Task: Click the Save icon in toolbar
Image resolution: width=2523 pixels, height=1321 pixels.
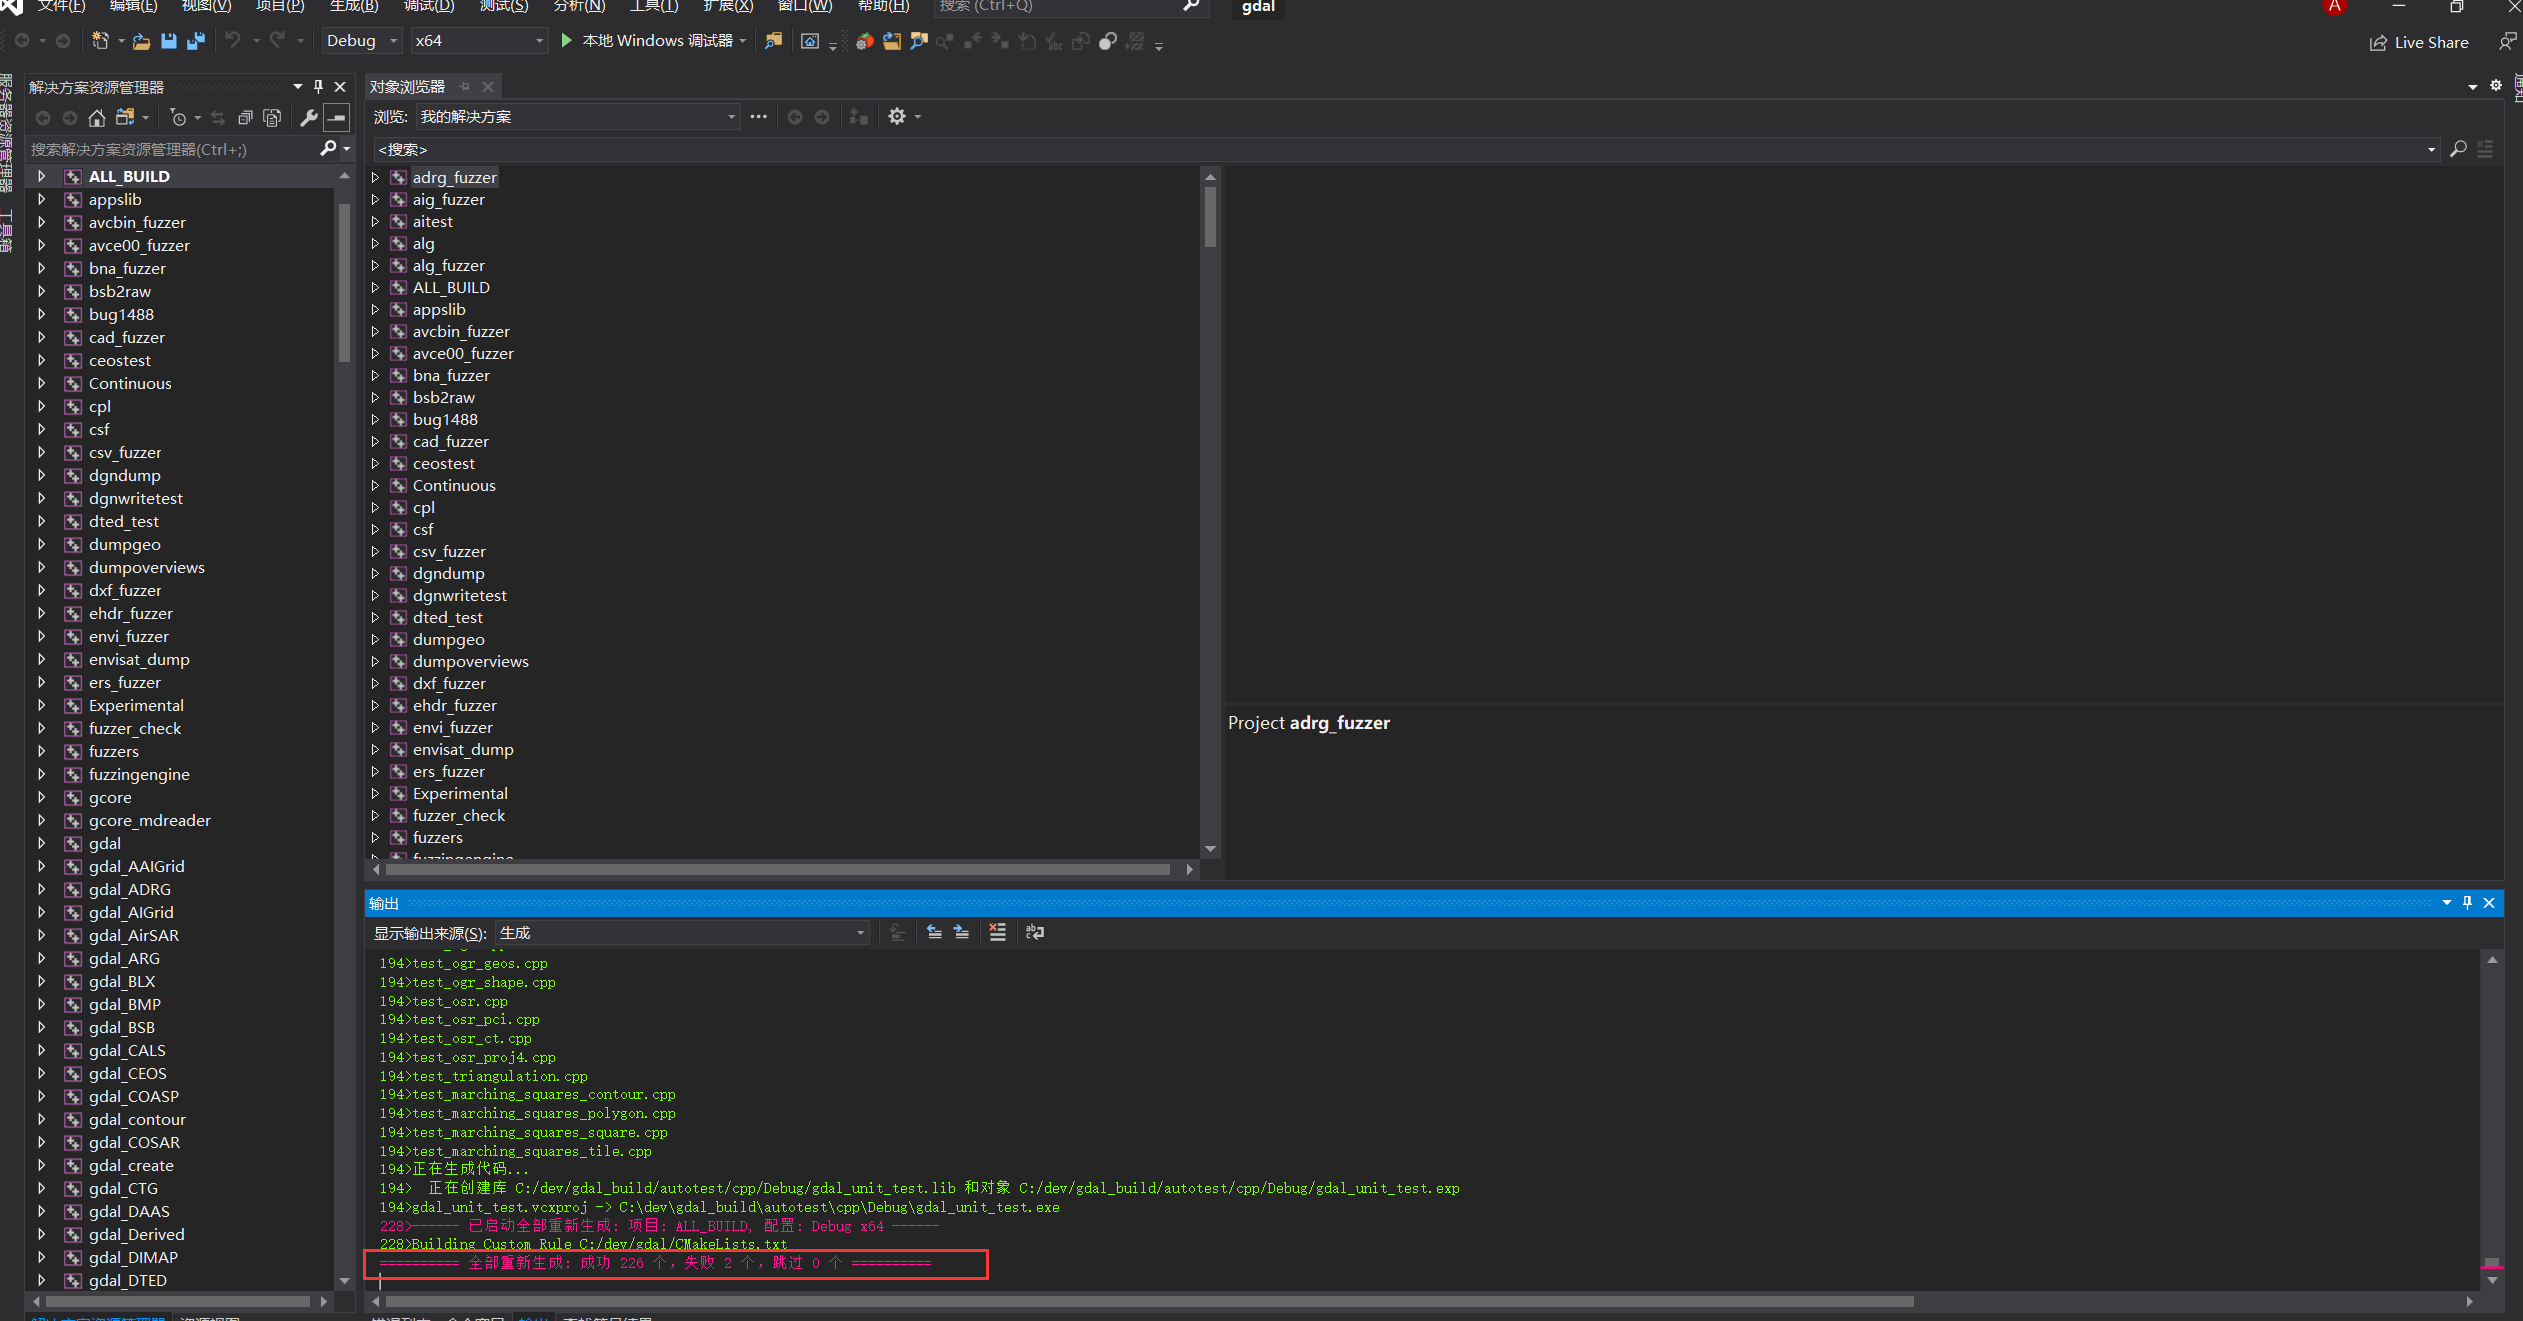Action: point(168,41)
